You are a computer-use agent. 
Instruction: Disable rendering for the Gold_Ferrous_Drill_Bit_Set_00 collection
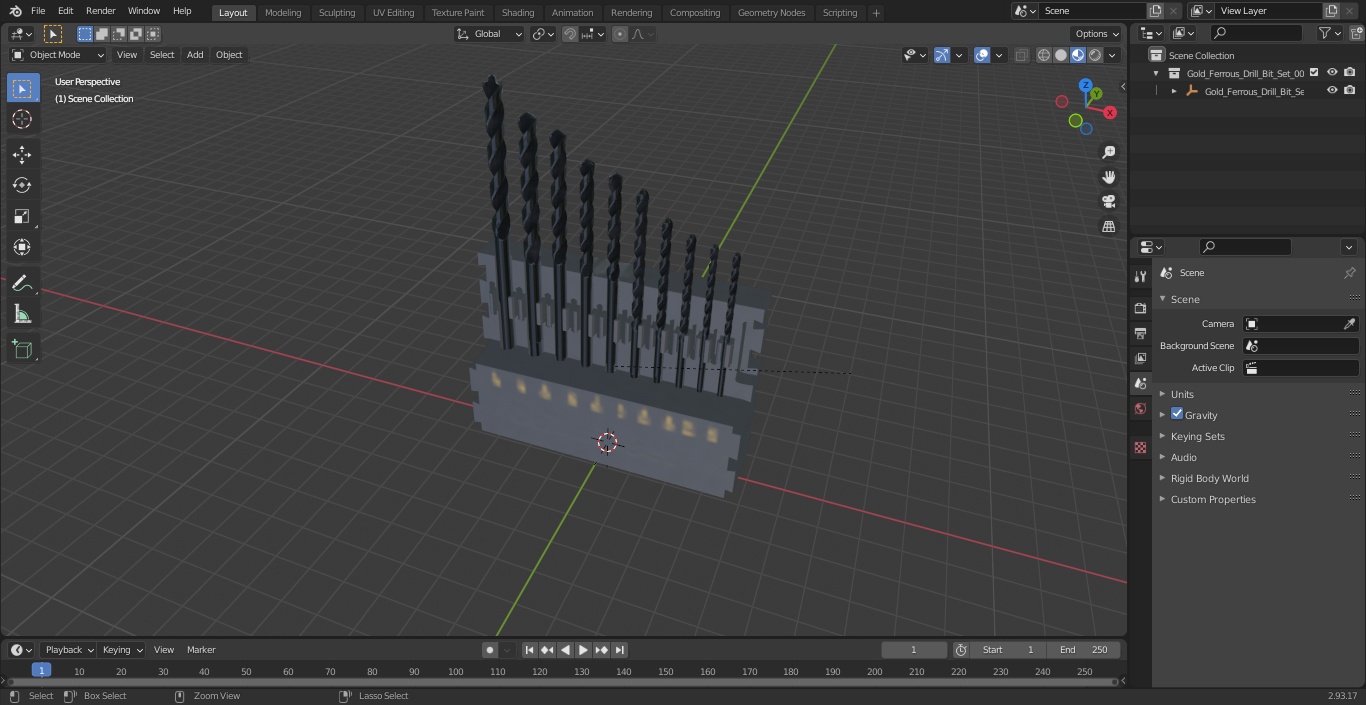[1350, 72]
